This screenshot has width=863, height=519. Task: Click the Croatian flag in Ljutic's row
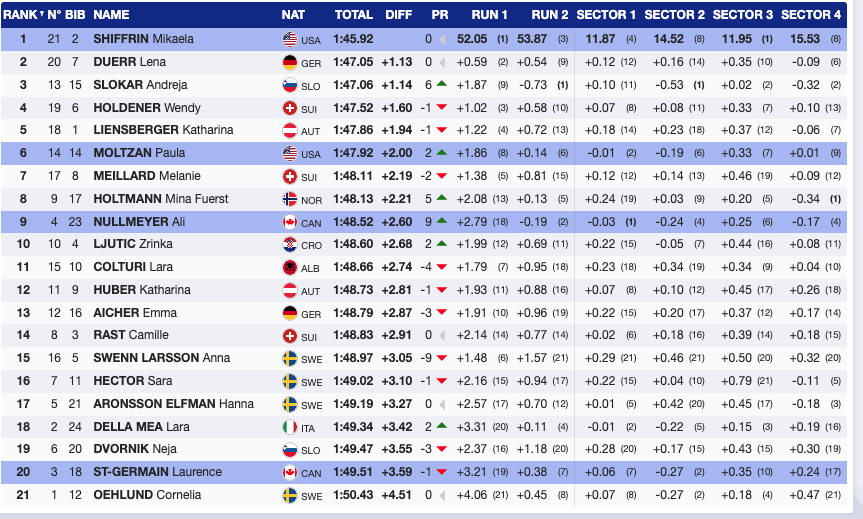click(x=290, y=245)
